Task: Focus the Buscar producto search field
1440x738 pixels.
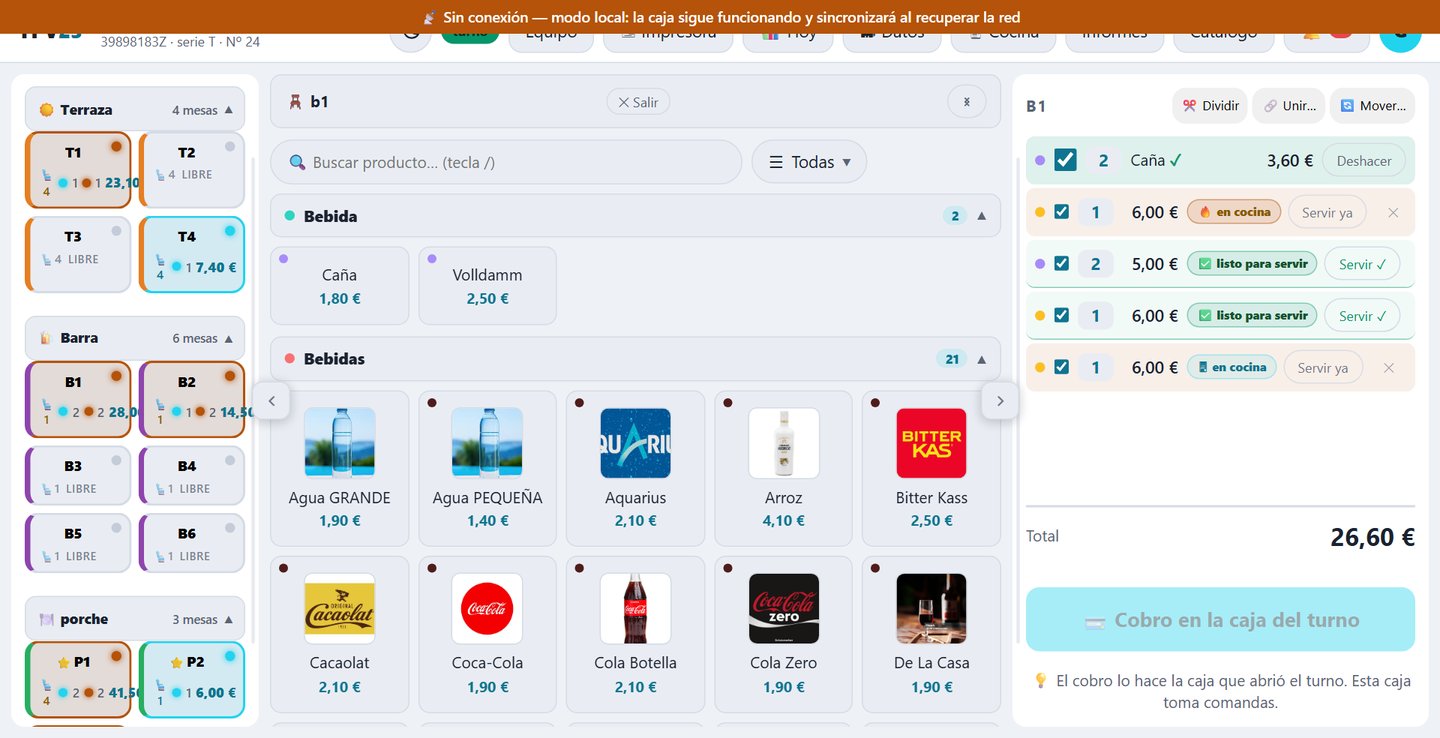Action: [506, 162]
